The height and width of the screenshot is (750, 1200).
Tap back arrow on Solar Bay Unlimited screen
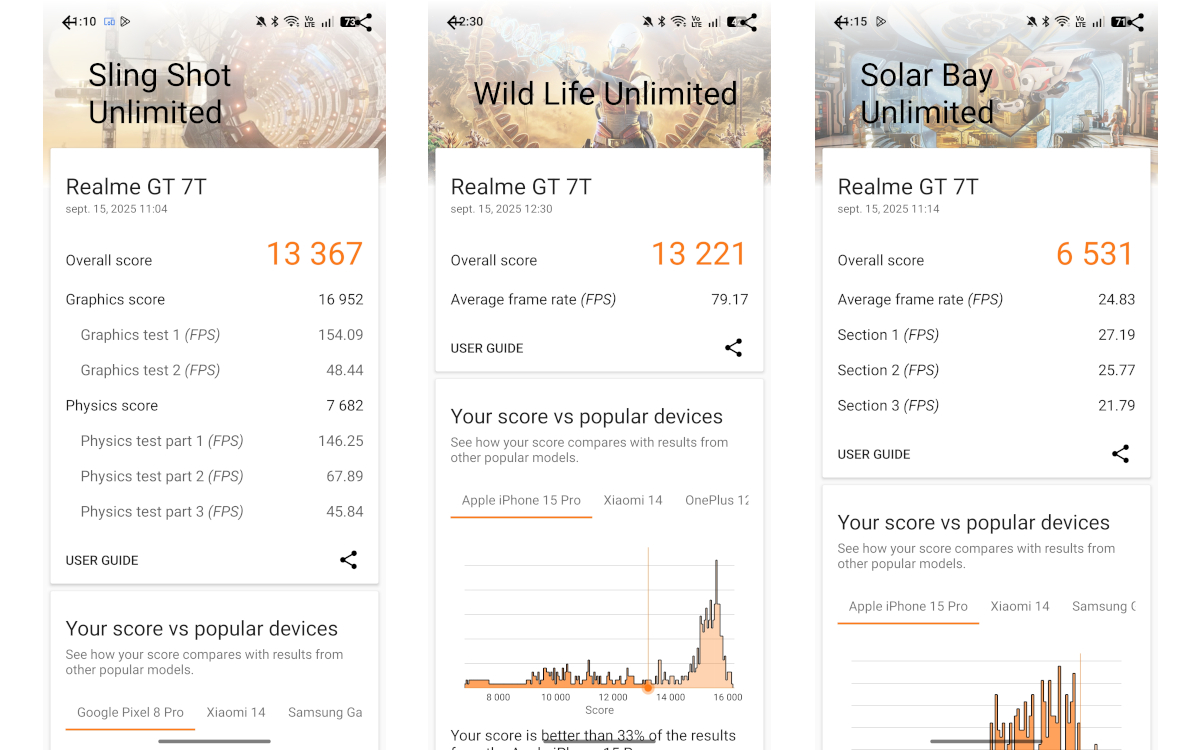point(840,22)
